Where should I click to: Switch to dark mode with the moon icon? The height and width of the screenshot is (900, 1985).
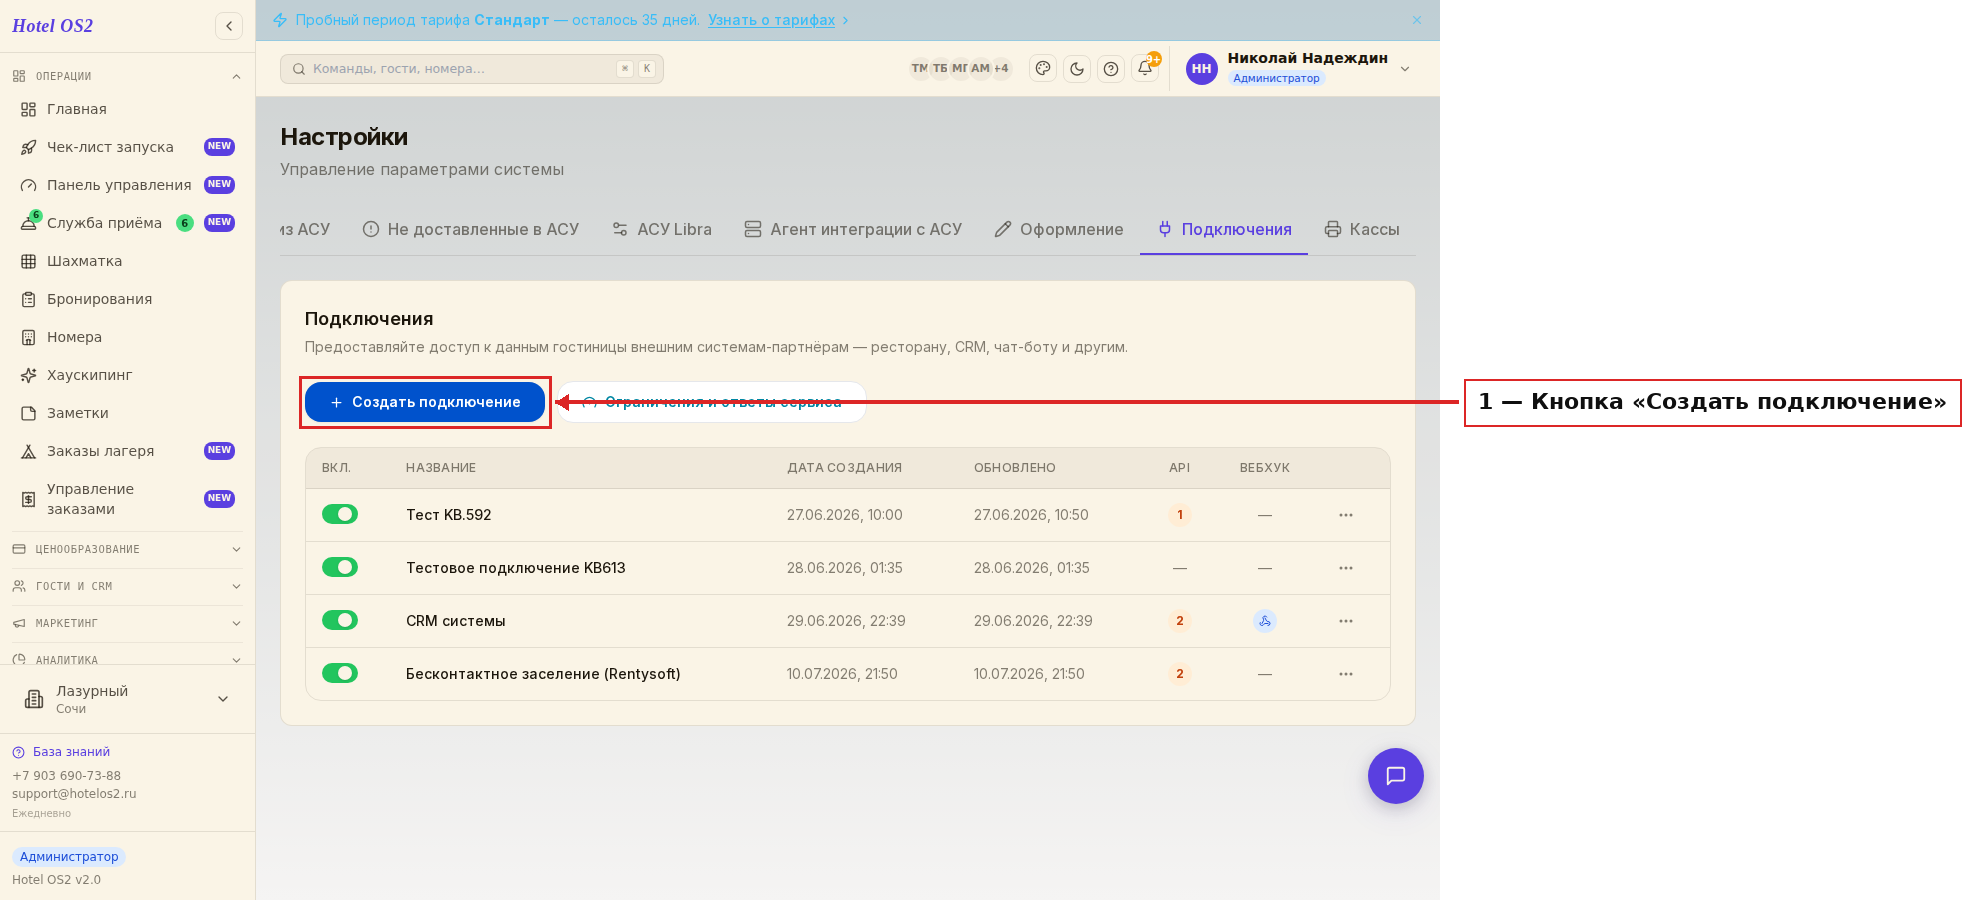point(1077,69)
